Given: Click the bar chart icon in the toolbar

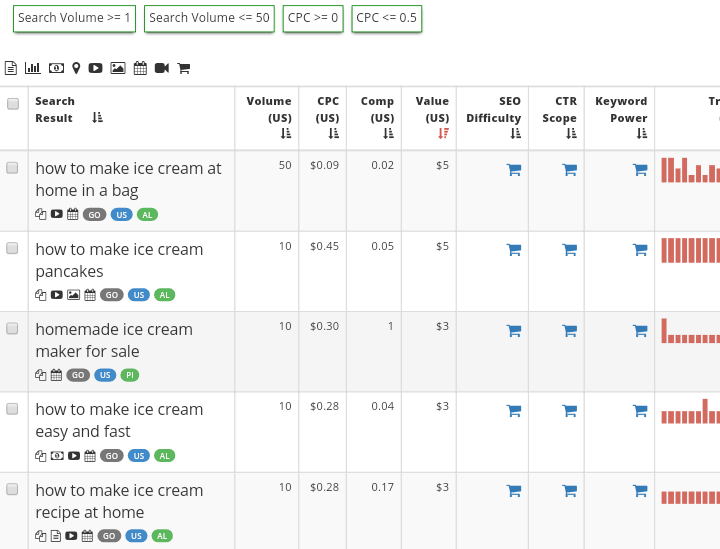Looking at the screenshot, I should tap(33, 68).
